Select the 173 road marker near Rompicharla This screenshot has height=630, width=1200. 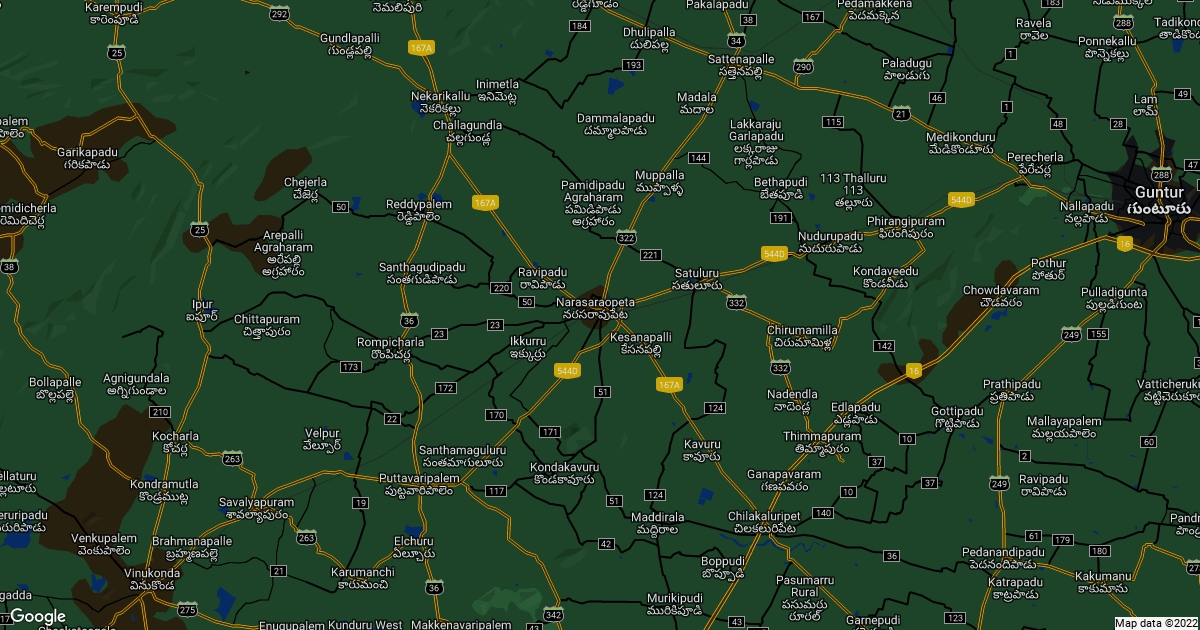pos(350,368)
